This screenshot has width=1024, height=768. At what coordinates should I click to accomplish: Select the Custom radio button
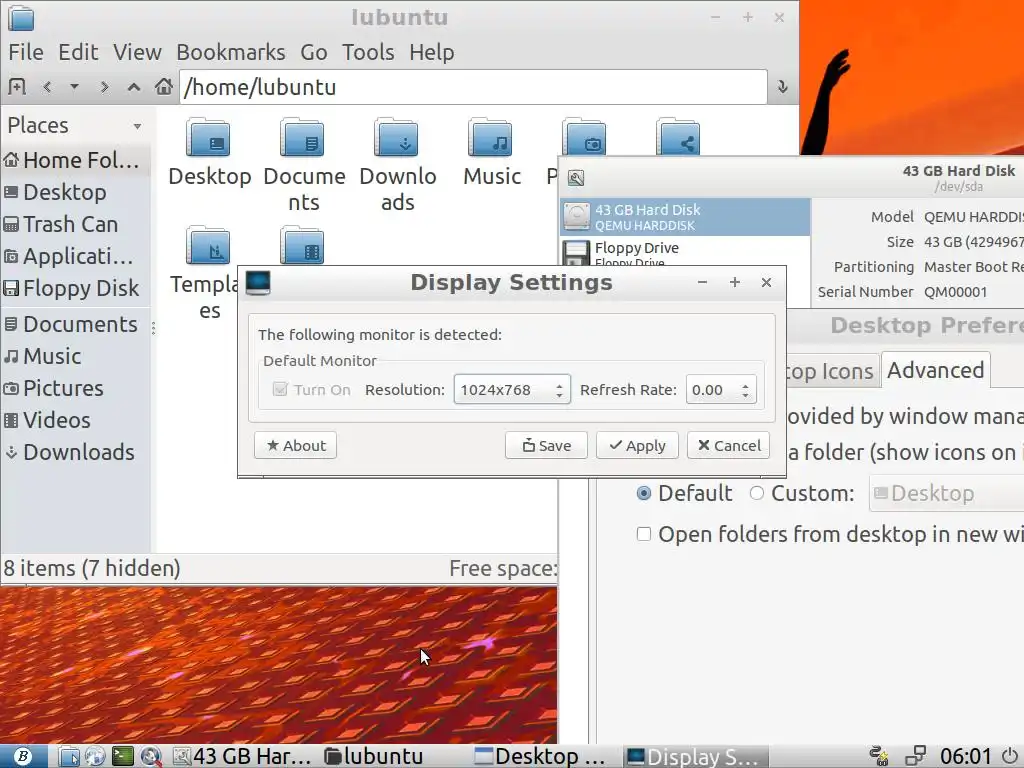pyautogui.click(x=757, y=493)
